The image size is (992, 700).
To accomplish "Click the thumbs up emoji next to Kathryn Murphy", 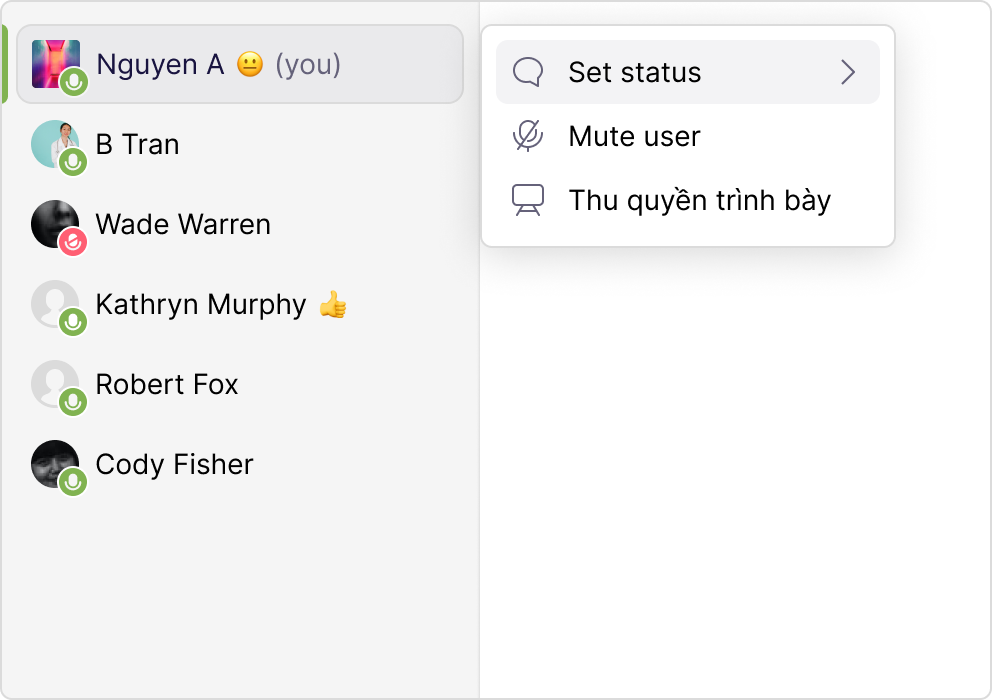I will [x=332, y=305].
